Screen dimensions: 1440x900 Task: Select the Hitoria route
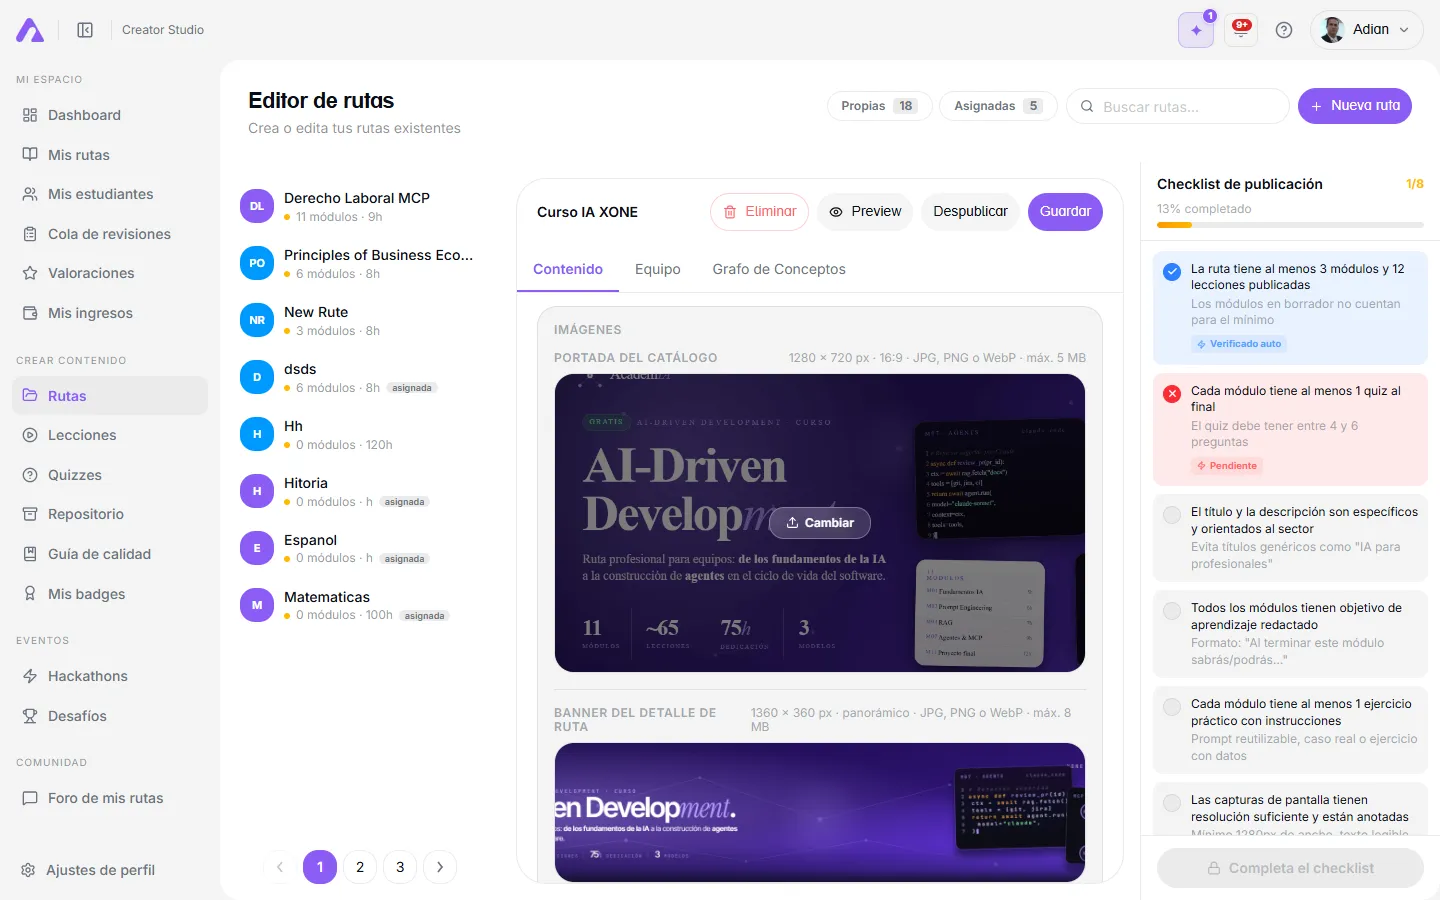click(x=362, y=491)
